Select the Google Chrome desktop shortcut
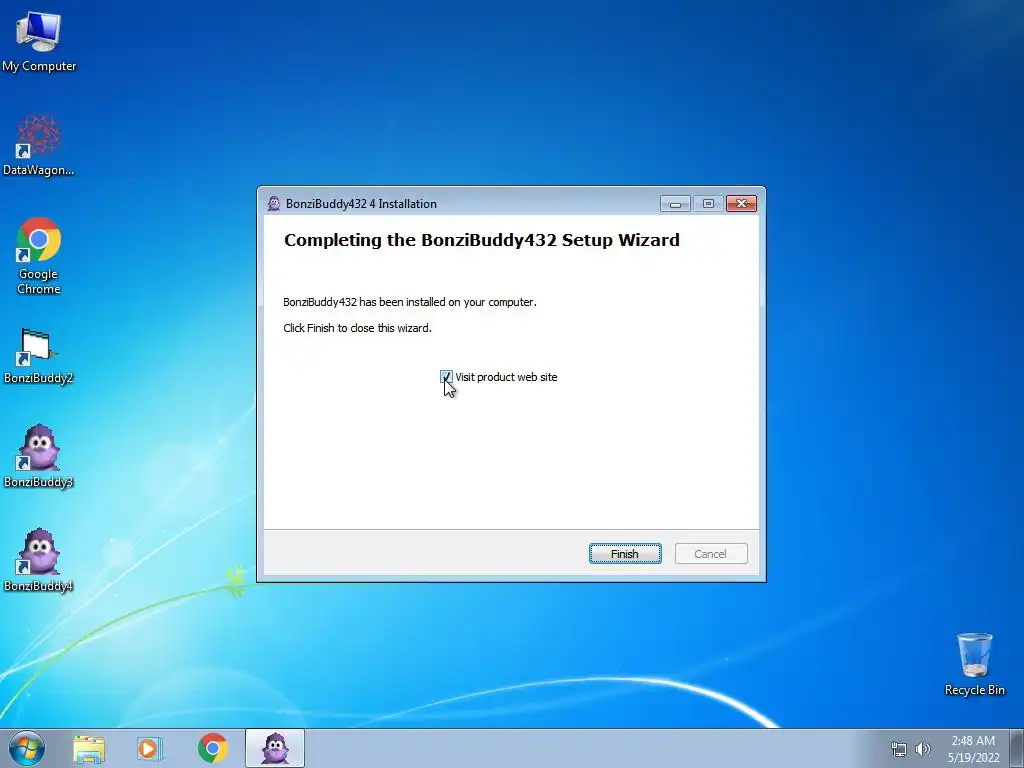This screenshot has width=1024, height=768. [39, 256]
